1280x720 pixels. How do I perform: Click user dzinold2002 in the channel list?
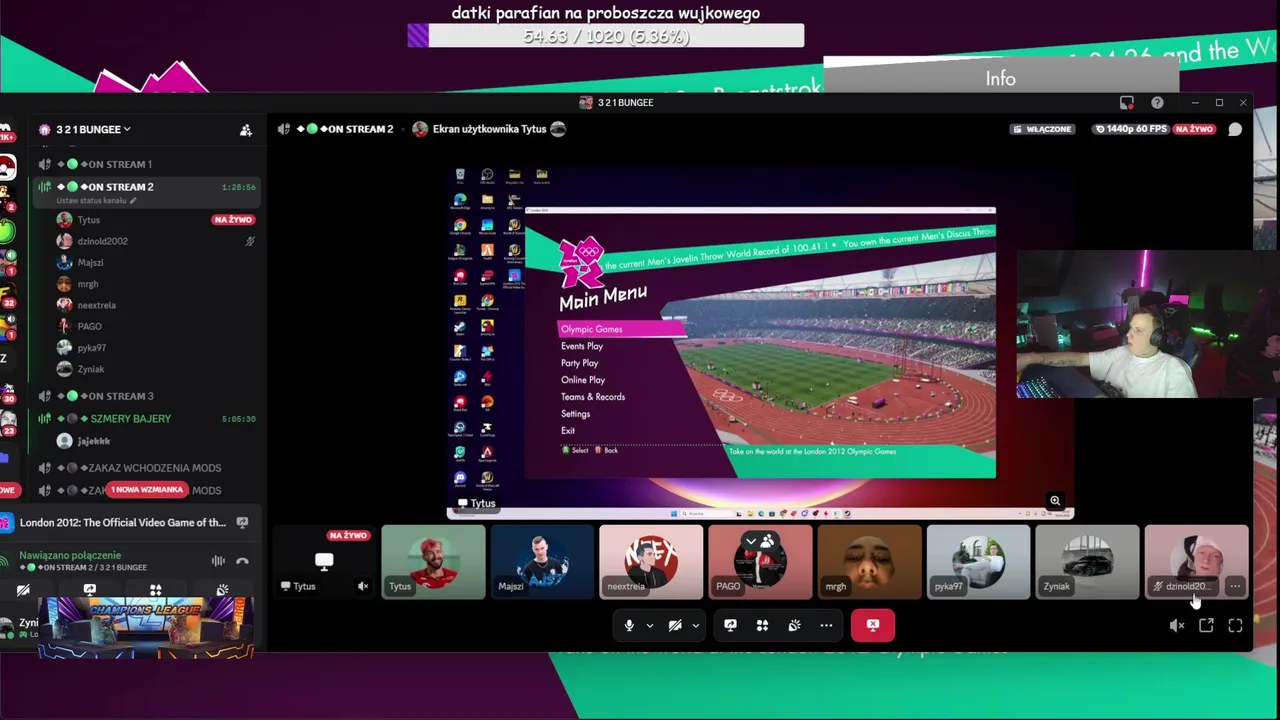pyautogui.click(x=103, y=241)
